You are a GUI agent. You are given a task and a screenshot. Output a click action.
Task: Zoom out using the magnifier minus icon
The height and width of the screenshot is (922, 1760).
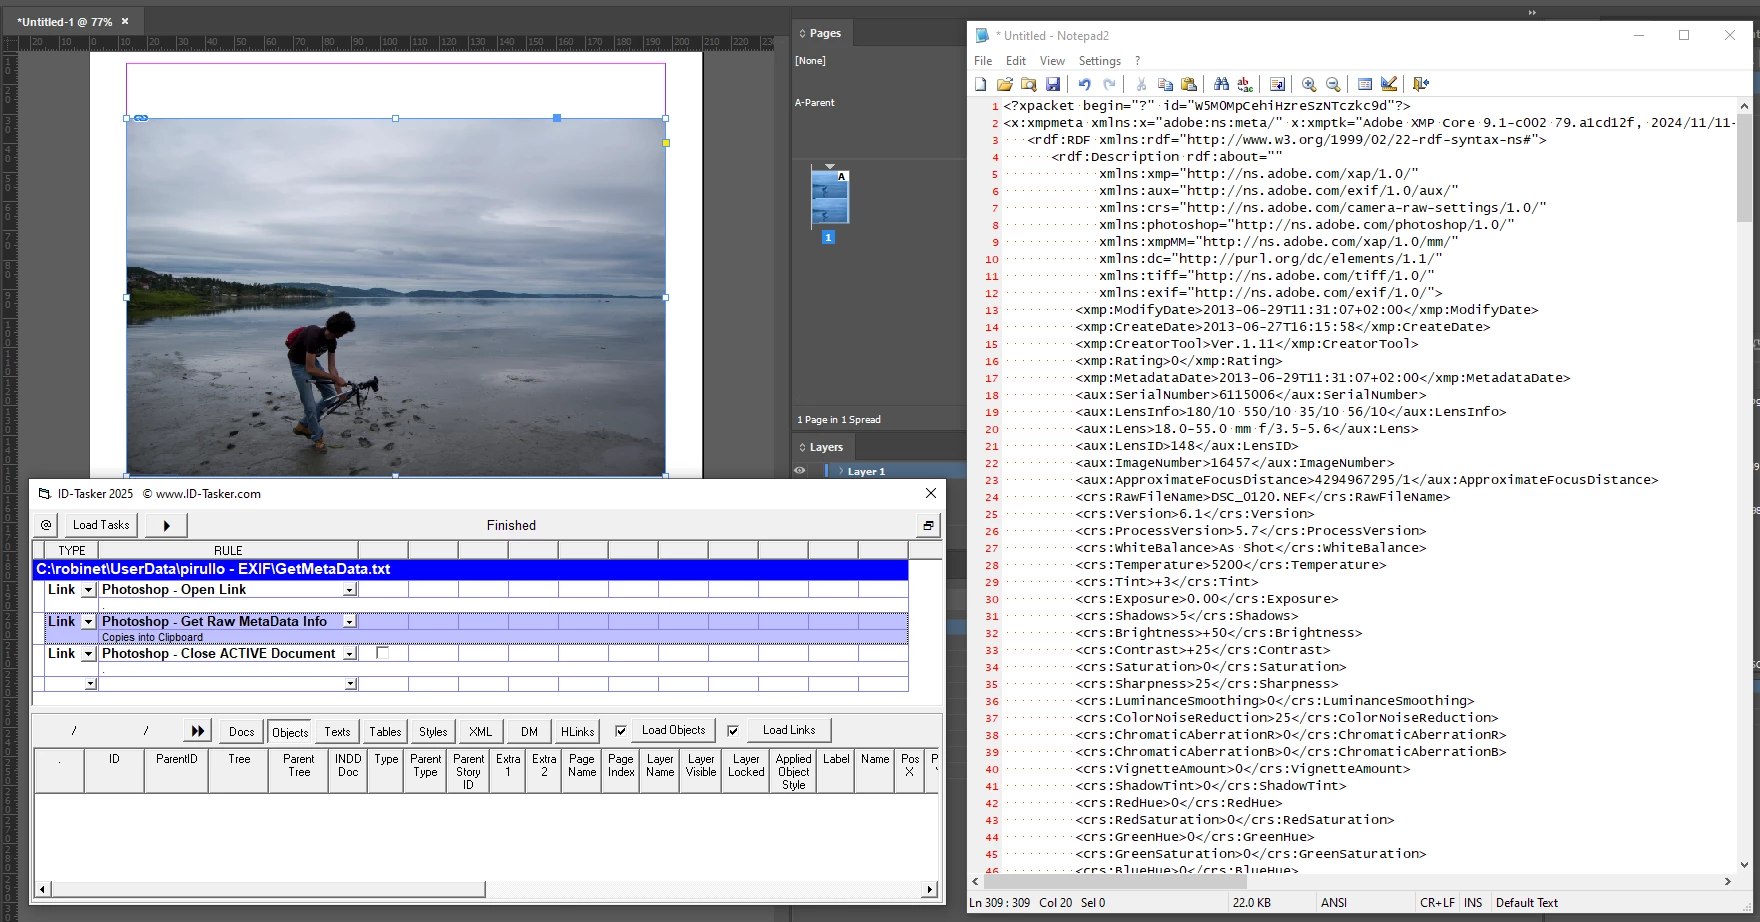(x=1333, y=84)
